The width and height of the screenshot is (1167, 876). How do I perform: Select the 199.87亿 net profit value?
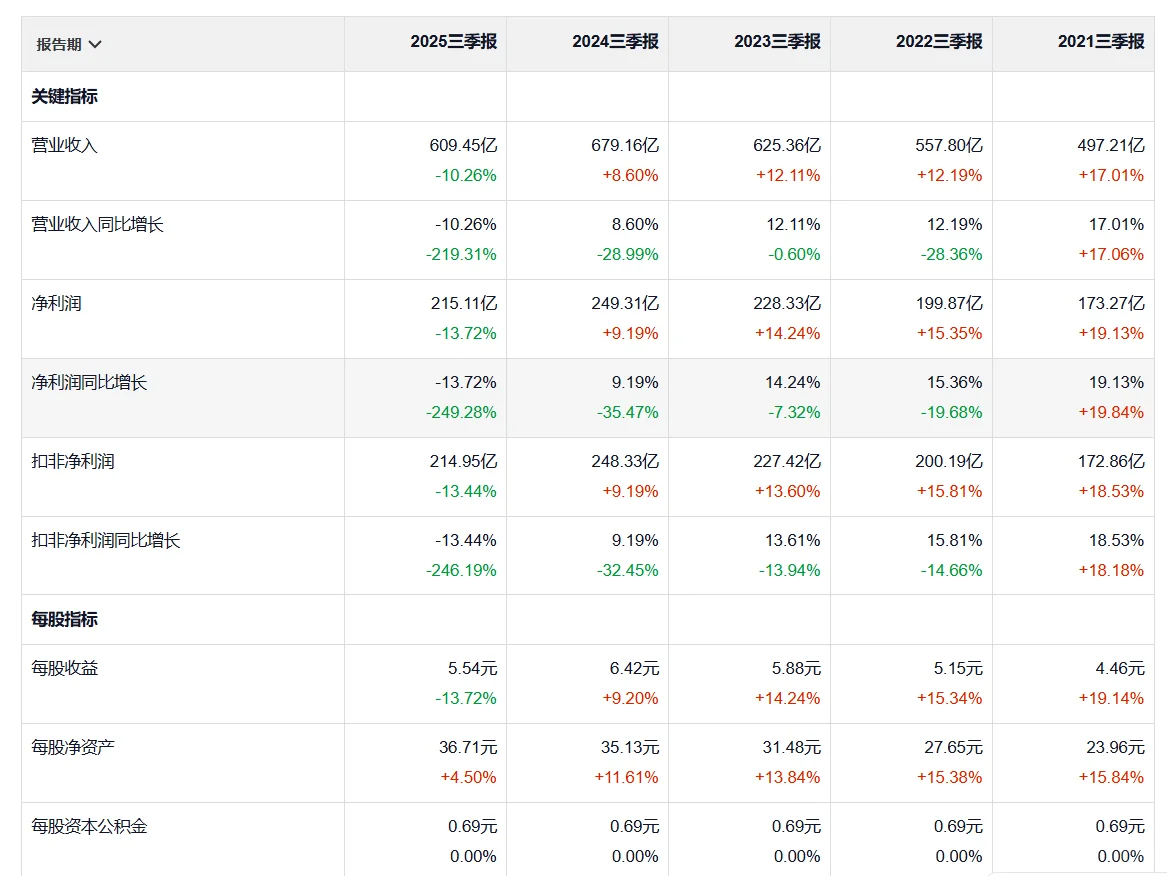(x=949, y=303)
